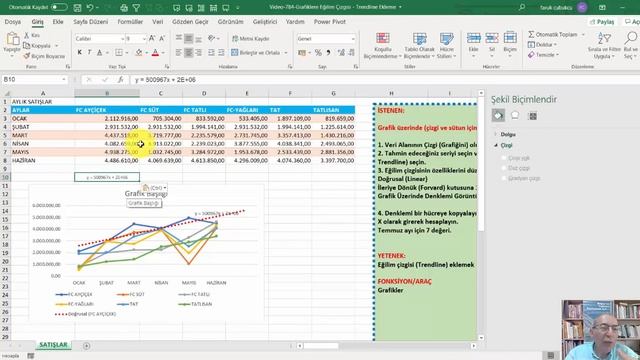The height and width of the screenshot is (360, 640).
Task: Click the Save icon in title bar
Action: [77, 7]
